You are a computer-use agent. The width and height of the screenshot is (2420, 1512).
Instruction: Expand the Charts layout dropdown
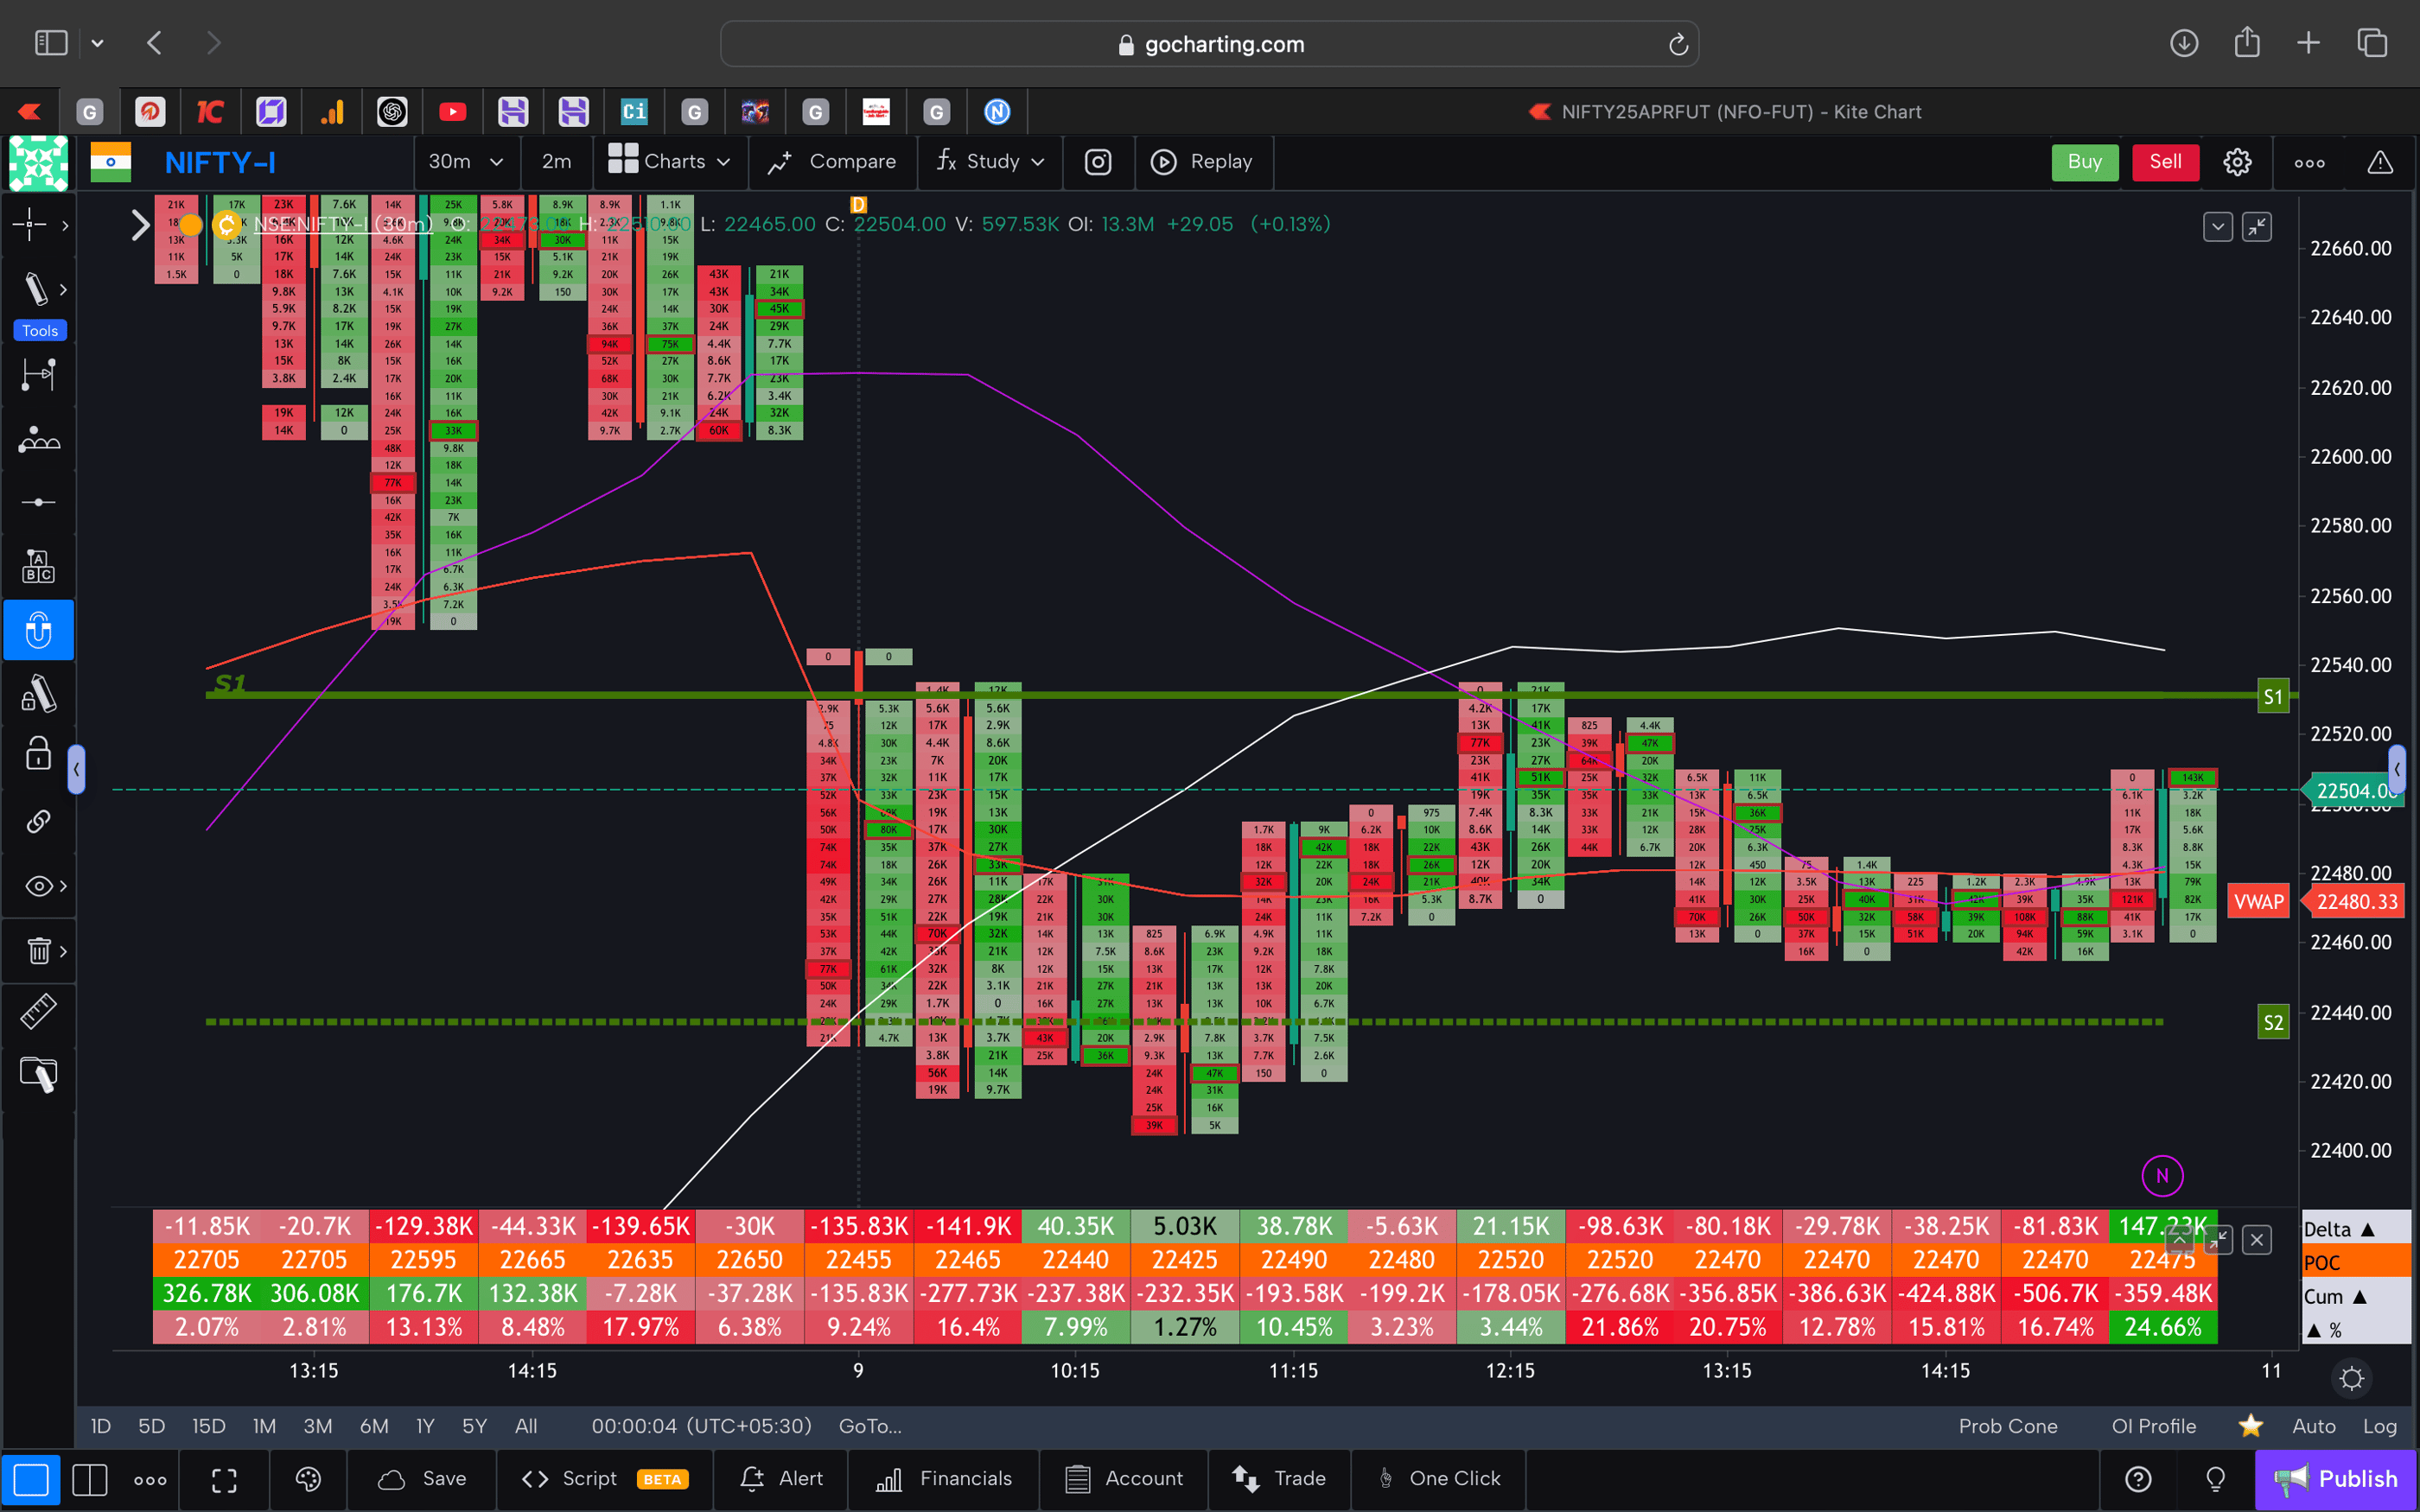point(670,161)
